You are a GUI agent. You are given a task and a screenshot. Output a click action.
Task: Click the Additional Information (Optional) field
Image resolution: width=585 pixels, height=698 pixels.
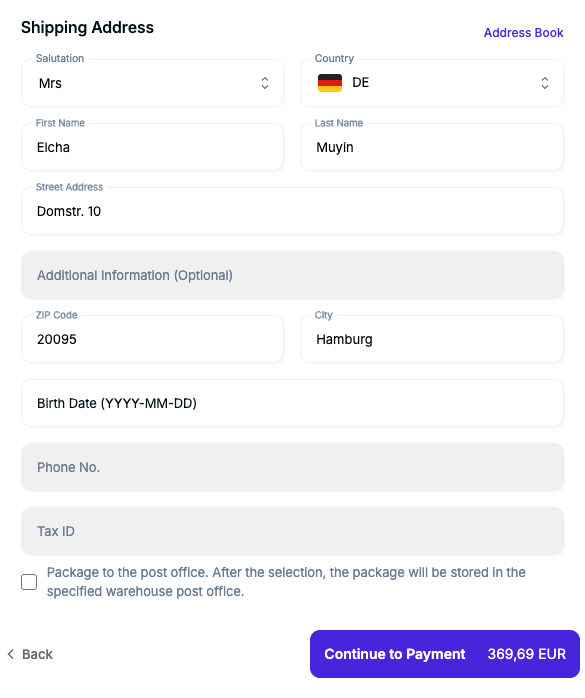click(x=292, y=275)
